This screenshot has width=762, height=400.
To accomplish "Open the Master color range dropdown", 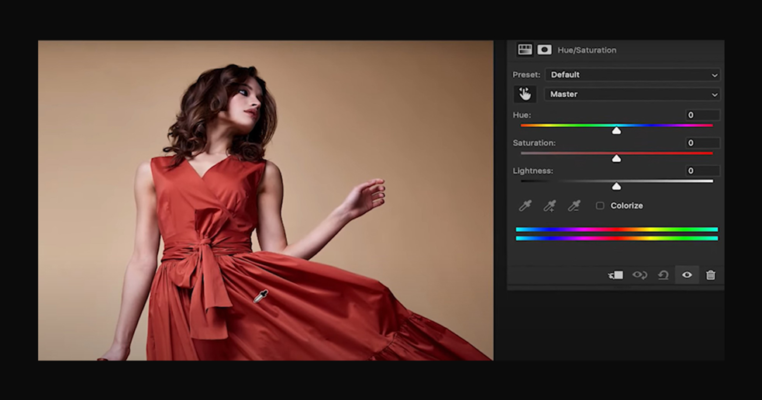I will 632,94.
